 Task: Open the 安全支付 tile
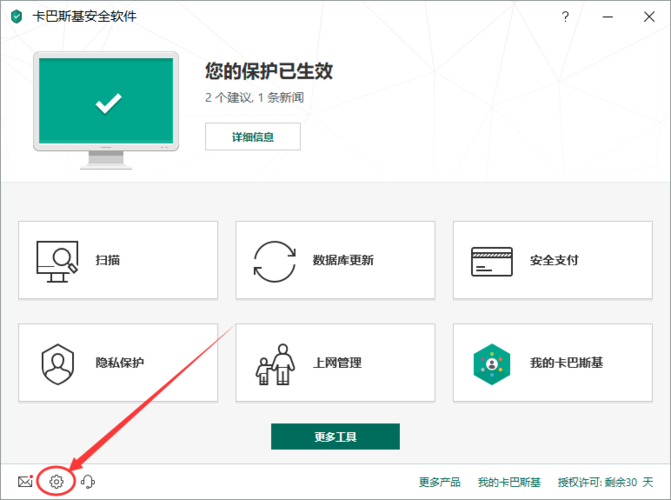click(552, 260)
